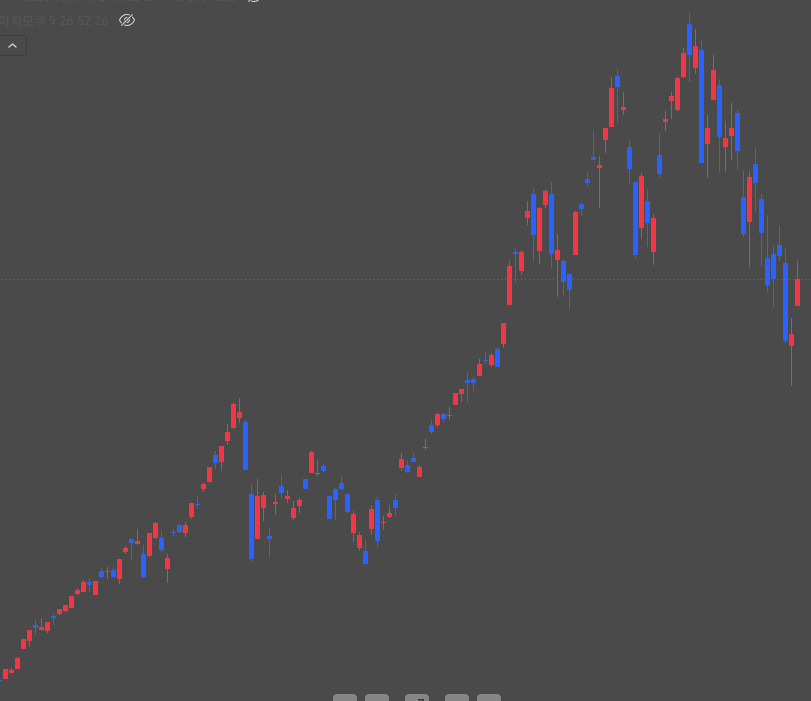Click the parameter values 9 26 52 26
Screen dimensions: 811x701
click(x=79, y=21)
